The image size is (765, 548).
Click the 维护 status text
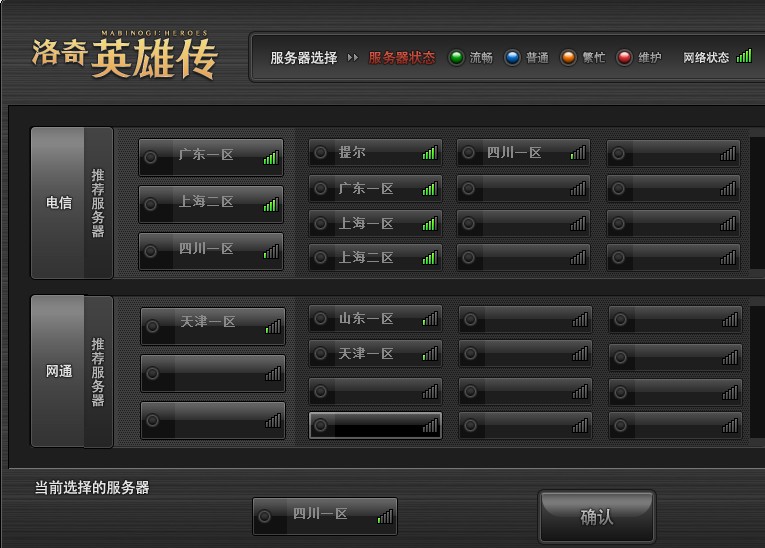pos(650,58)
